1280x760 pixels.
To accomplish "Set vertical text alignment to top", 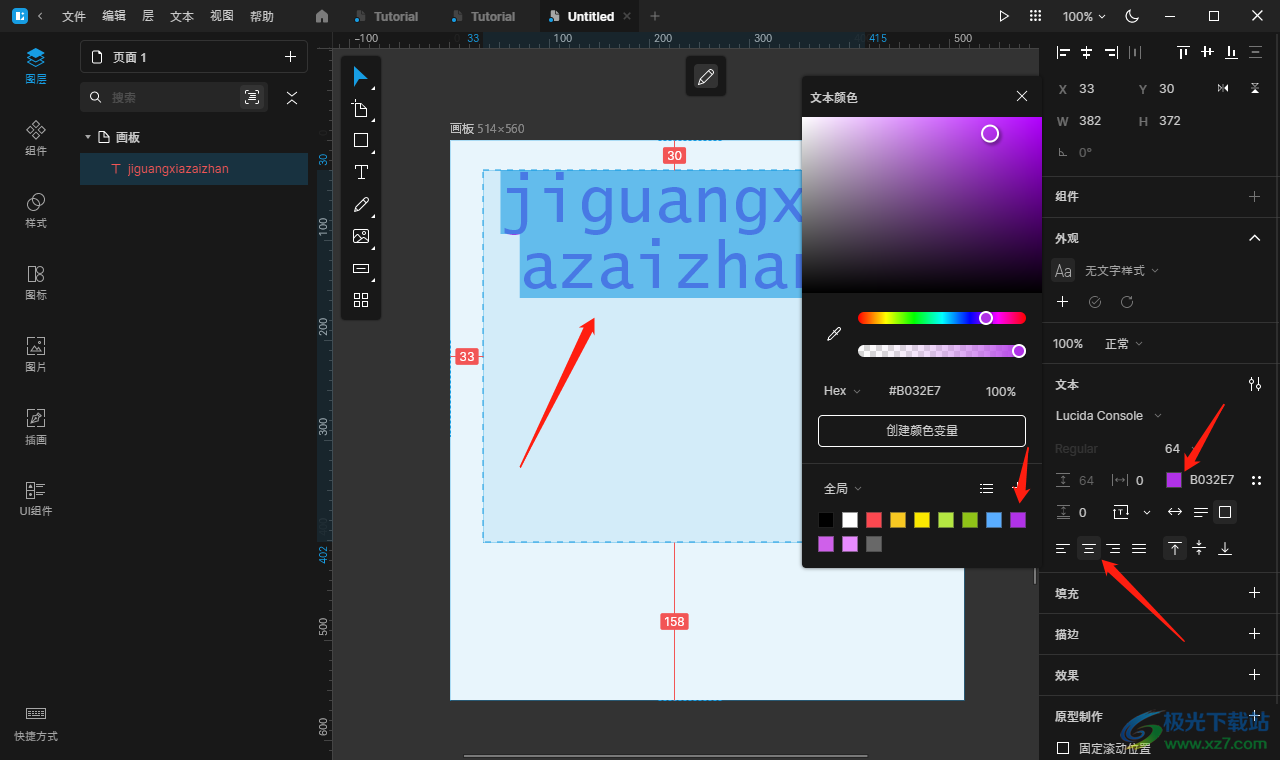I will pos(1174,548).
